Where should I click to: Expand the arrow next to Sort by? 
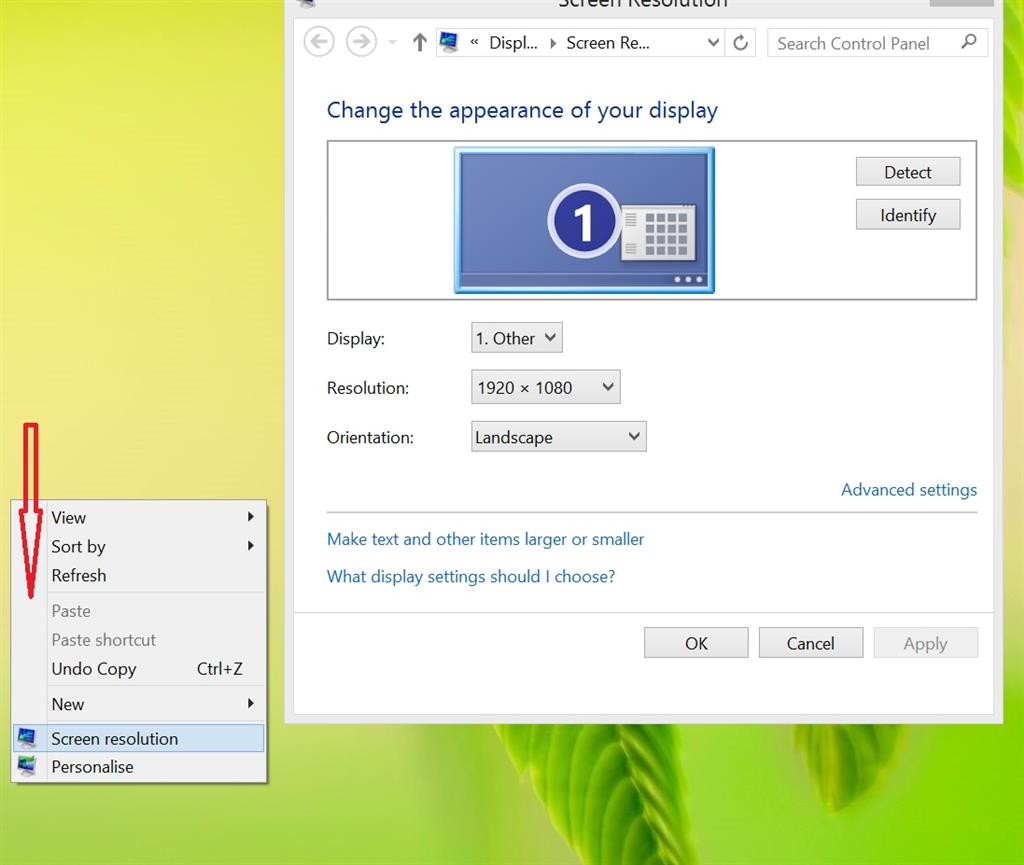coord(251,546)
